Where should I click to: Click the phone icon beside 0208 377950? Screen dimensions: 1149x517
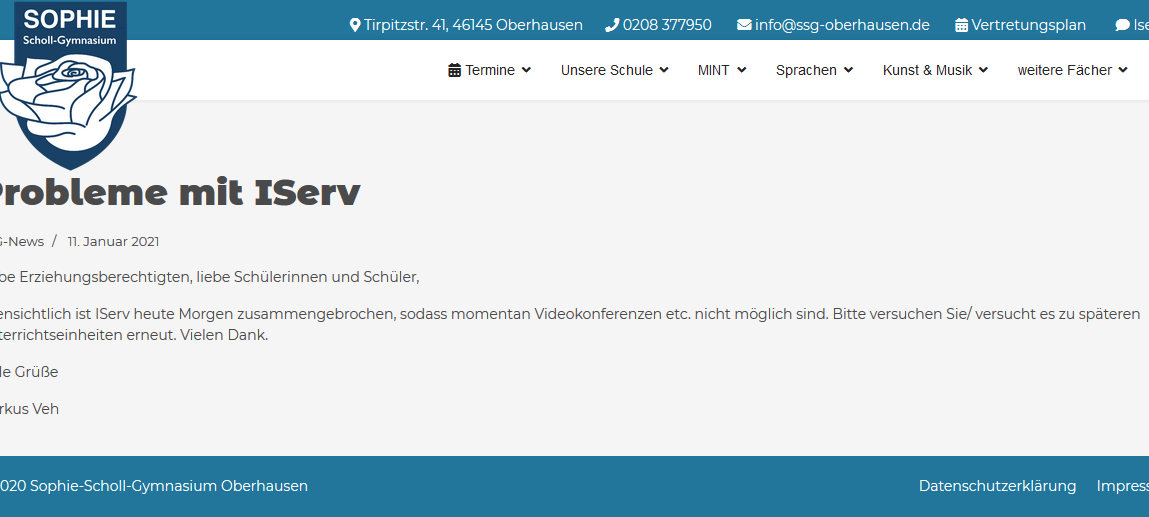point(612,25)
